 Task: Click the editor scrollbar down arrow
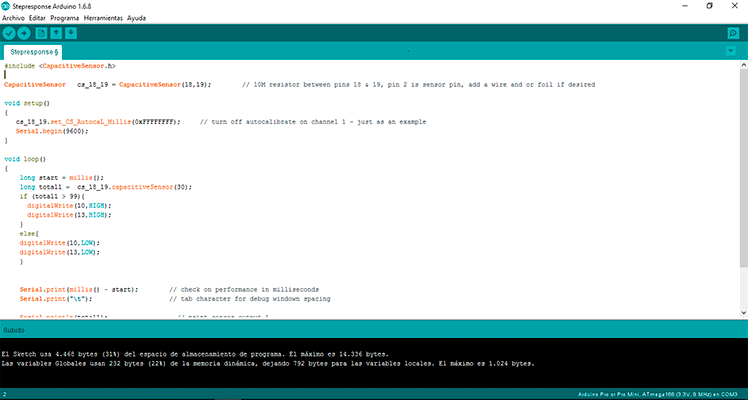click(x=744, y=312)
